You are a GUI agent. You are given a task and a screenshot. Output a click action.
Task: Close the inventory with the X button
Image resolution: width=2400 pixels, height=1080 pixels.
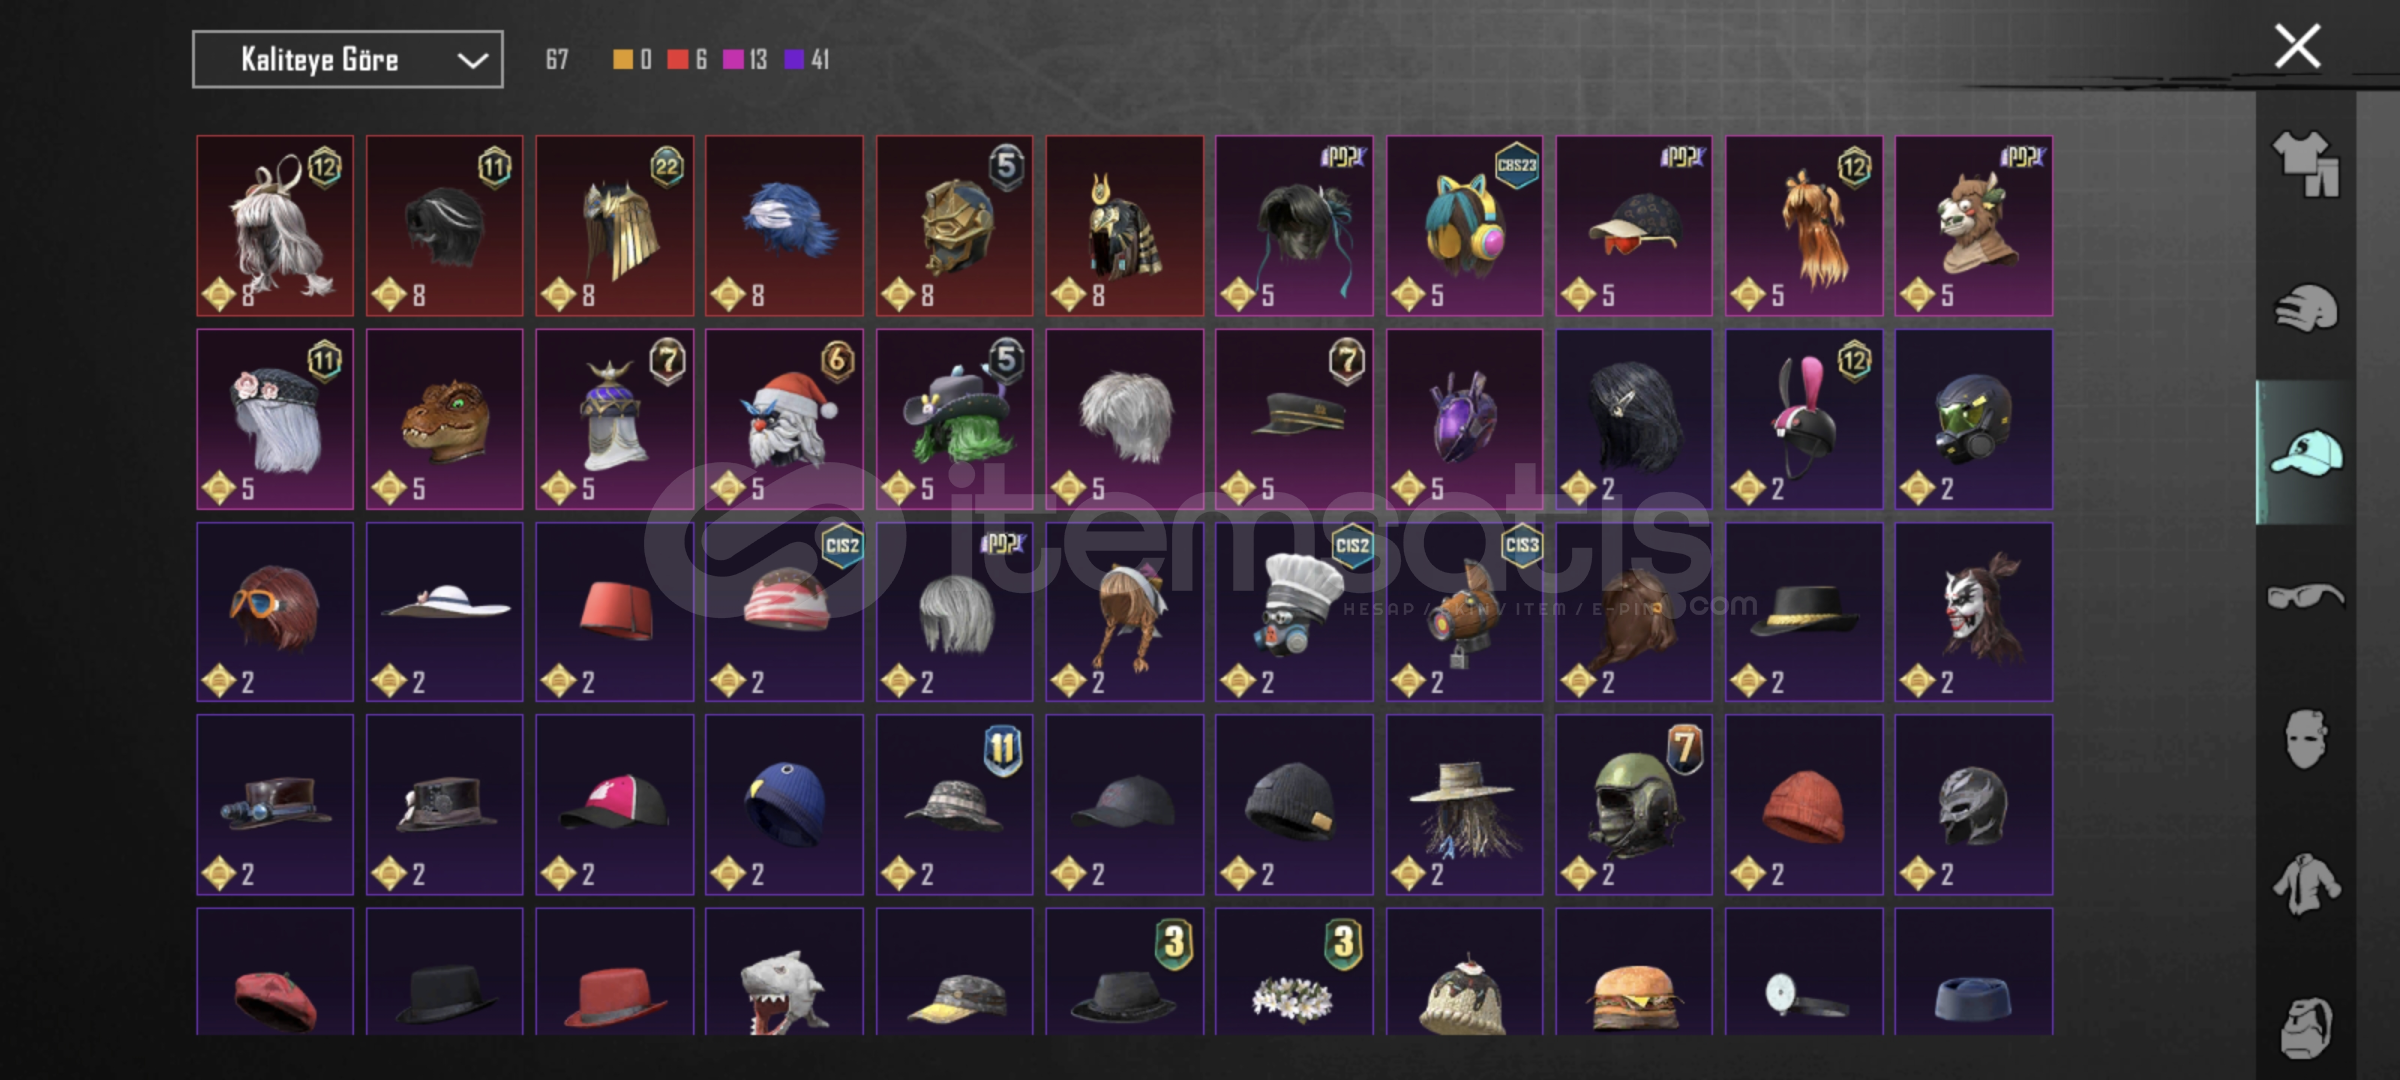point(2297,47)
